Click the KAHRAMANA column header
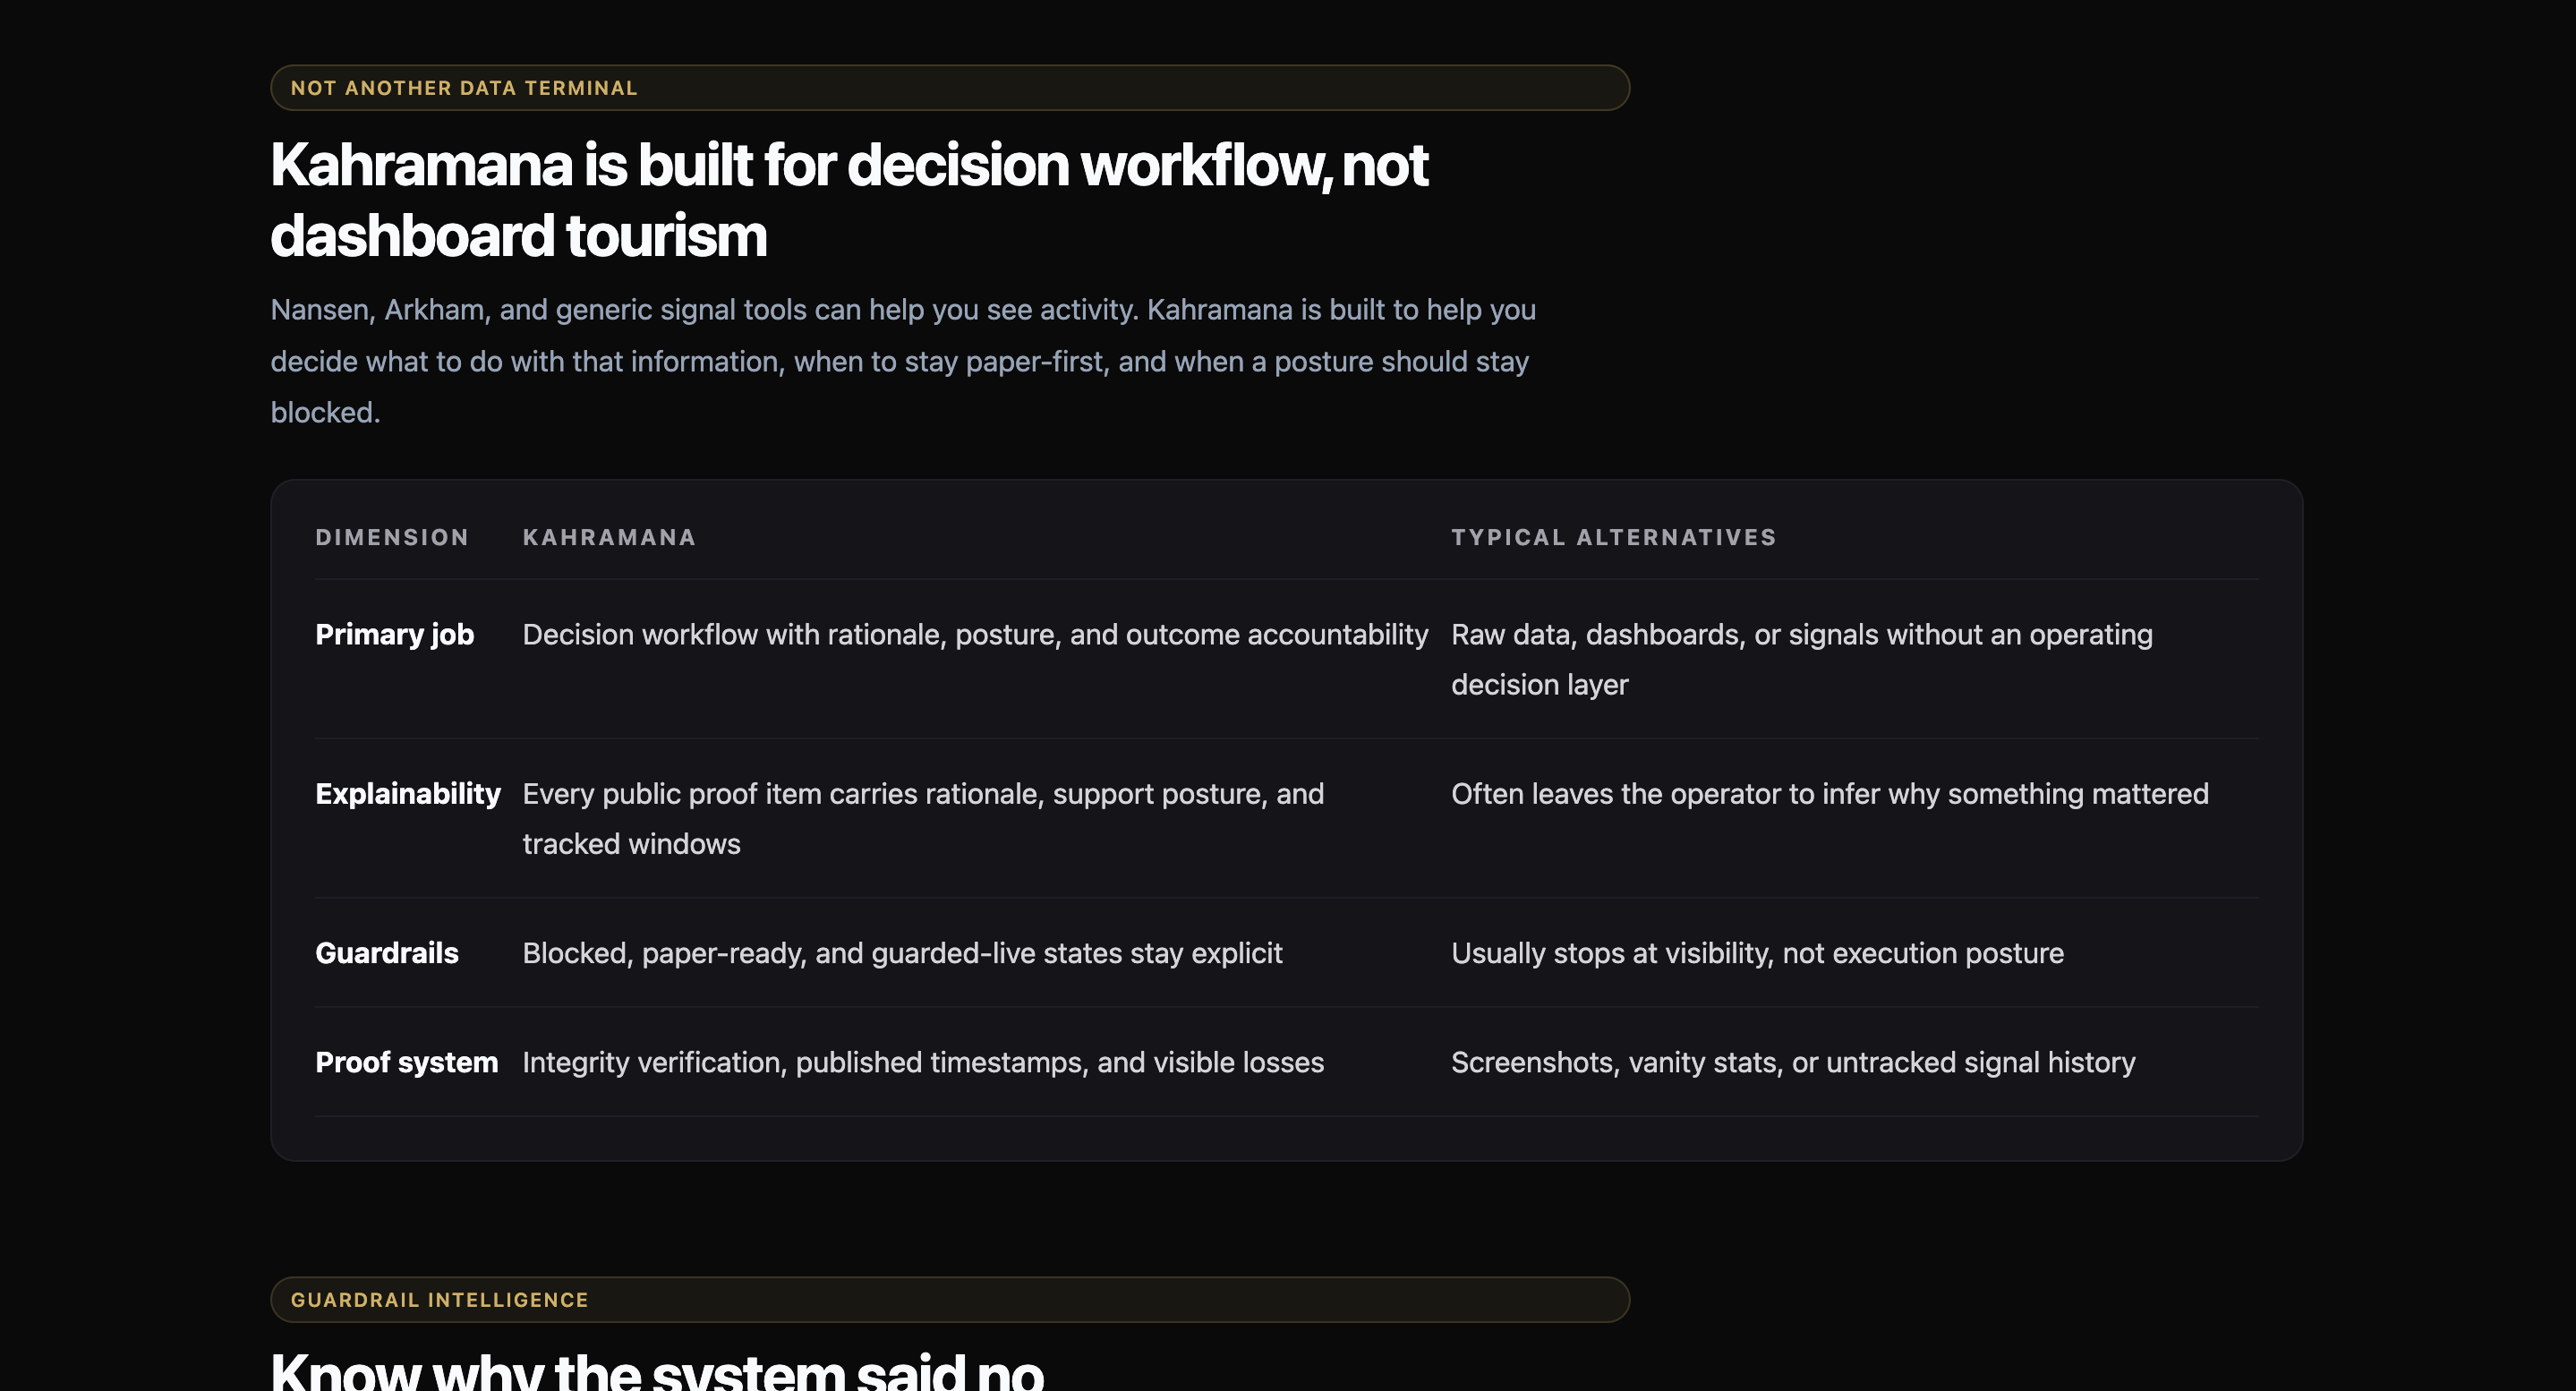Screen dimensions: 2576x1391 tap(609, 537)
